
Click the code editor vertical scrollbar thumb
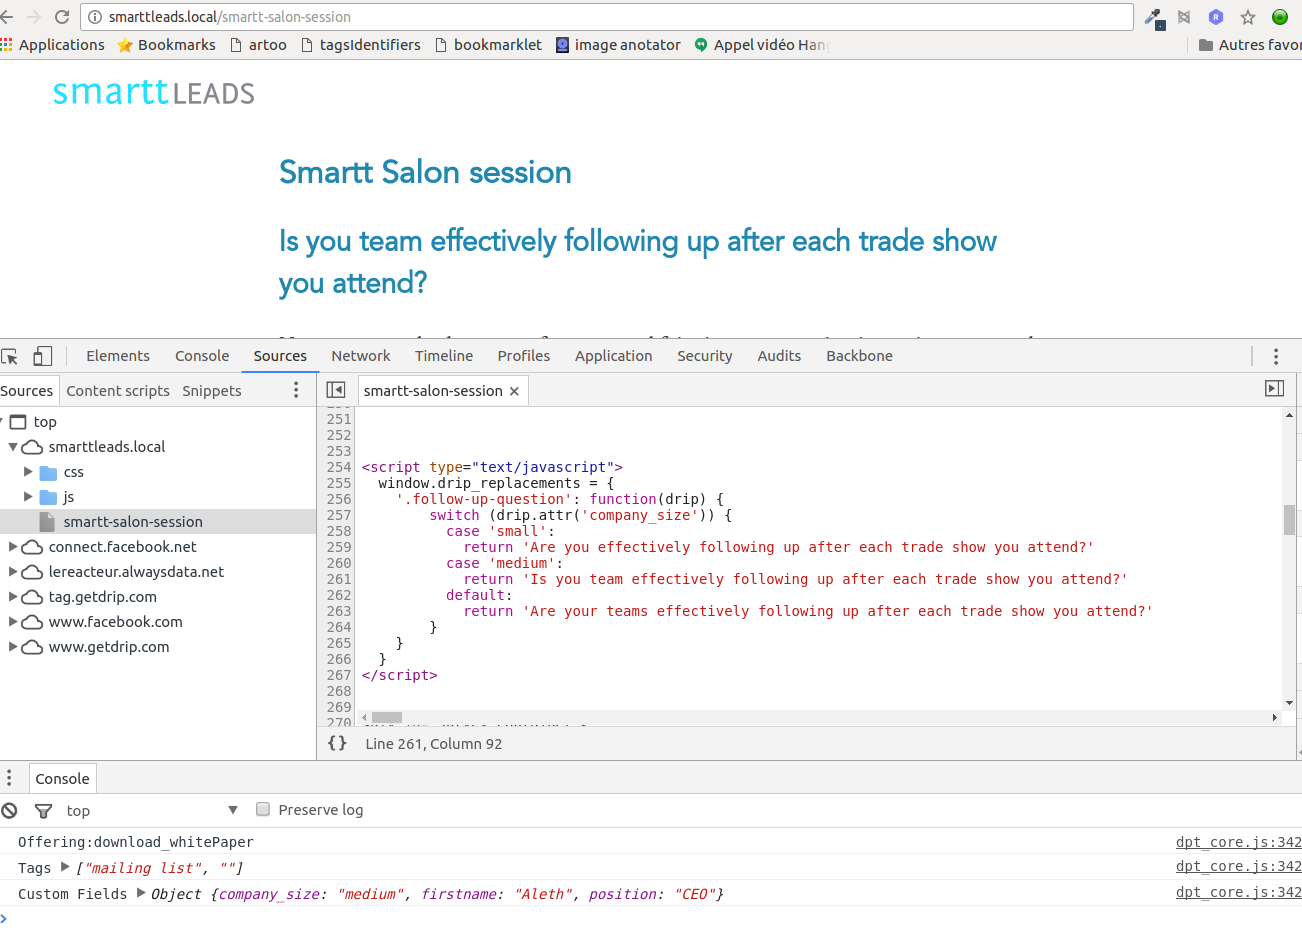[x=1289, y=520]
